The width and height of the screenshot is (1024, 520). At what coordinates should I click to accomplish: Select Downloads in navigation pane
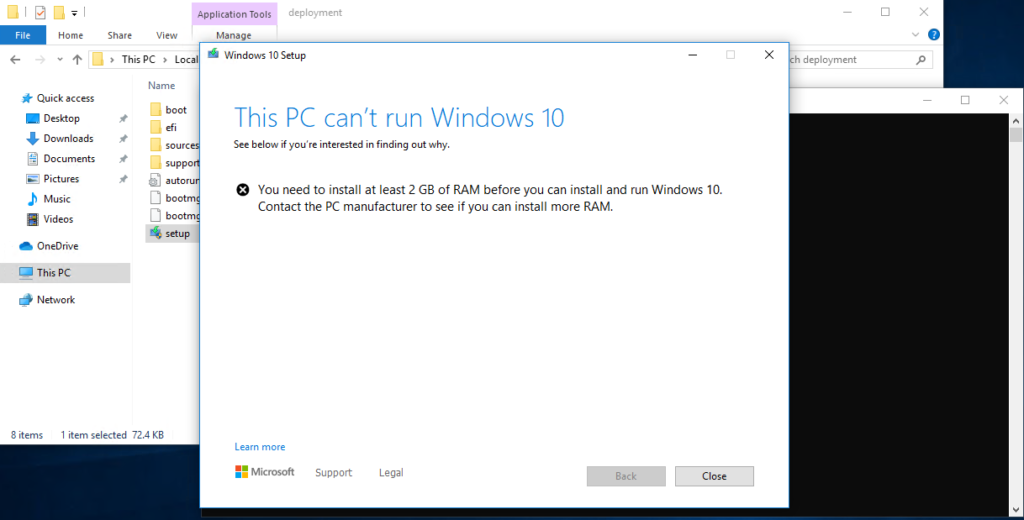pyautogui.click(x=68, y=138)
